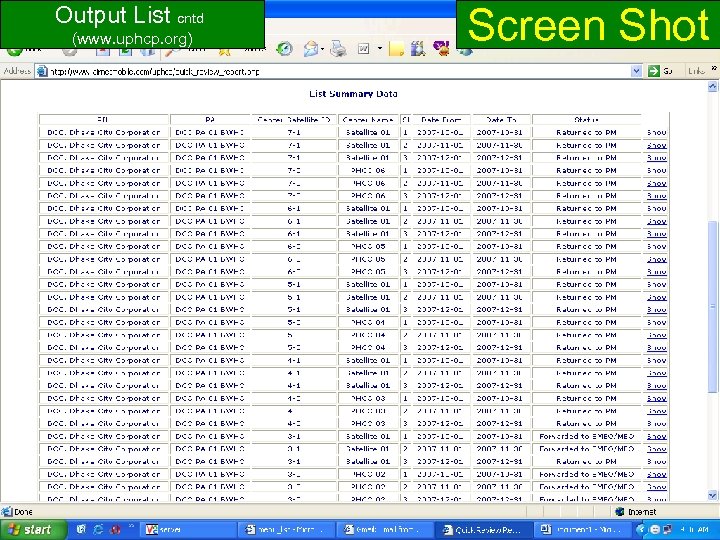Screen dimensions: 720x540
Task: Open the Mail icon dropdown arrow
Action: coord(323,49)
